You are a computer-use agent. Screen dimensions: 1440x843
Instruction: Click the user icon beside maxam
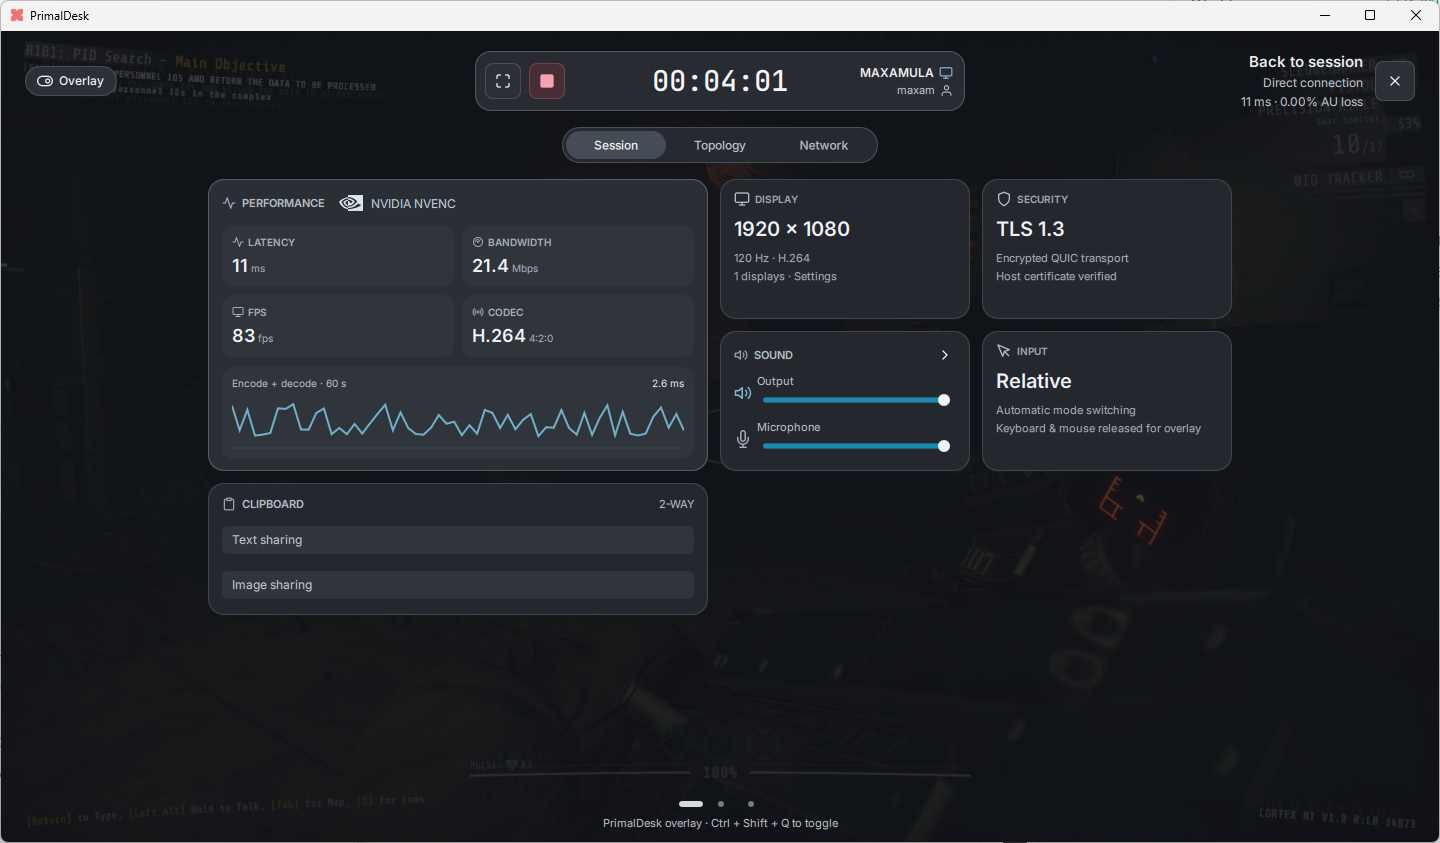point(946,91)
